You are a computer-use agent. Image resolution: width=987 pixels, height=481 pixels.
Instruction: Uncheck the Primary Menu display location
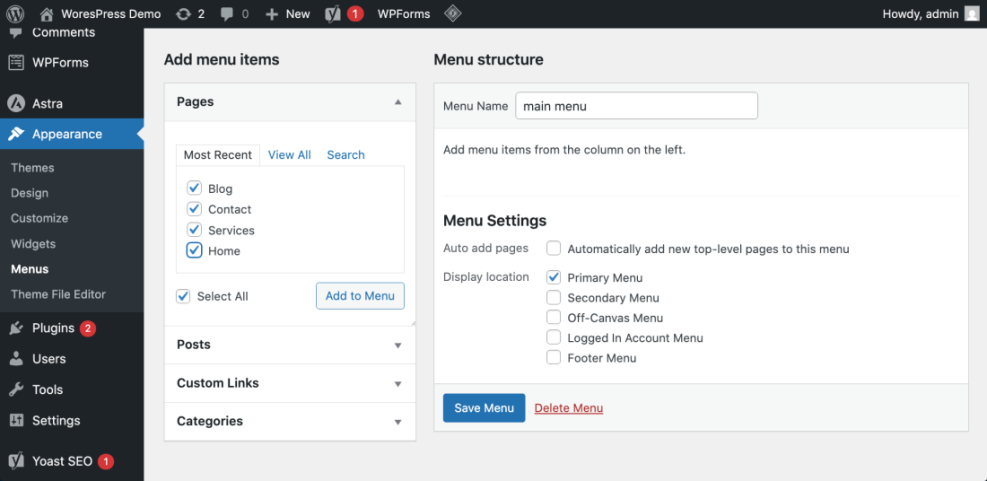553,278
